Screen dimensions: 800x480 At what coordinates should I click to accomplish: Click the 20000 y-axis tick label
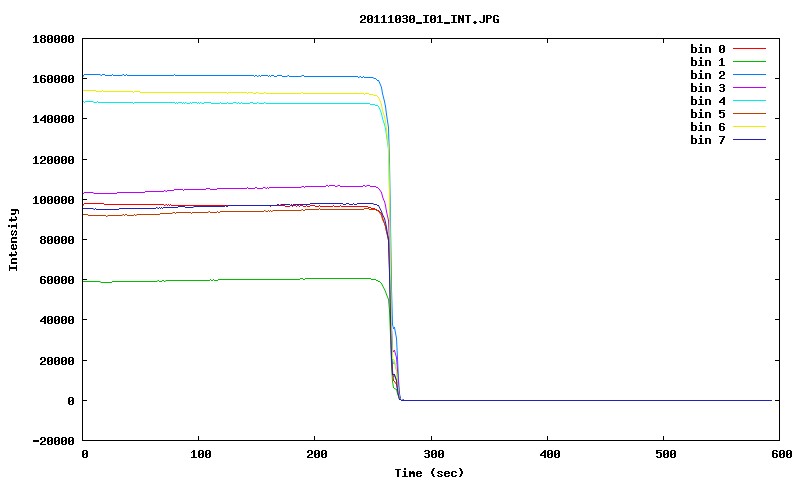coord(57,361)
